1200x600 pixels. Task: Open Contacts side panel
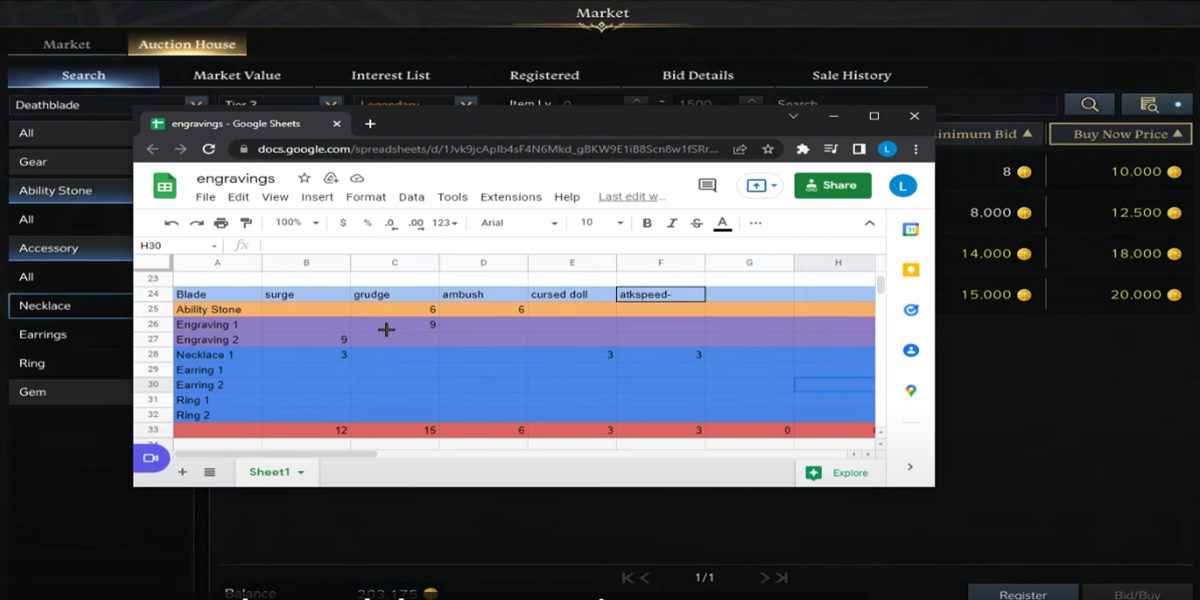(x=911, y=351)
